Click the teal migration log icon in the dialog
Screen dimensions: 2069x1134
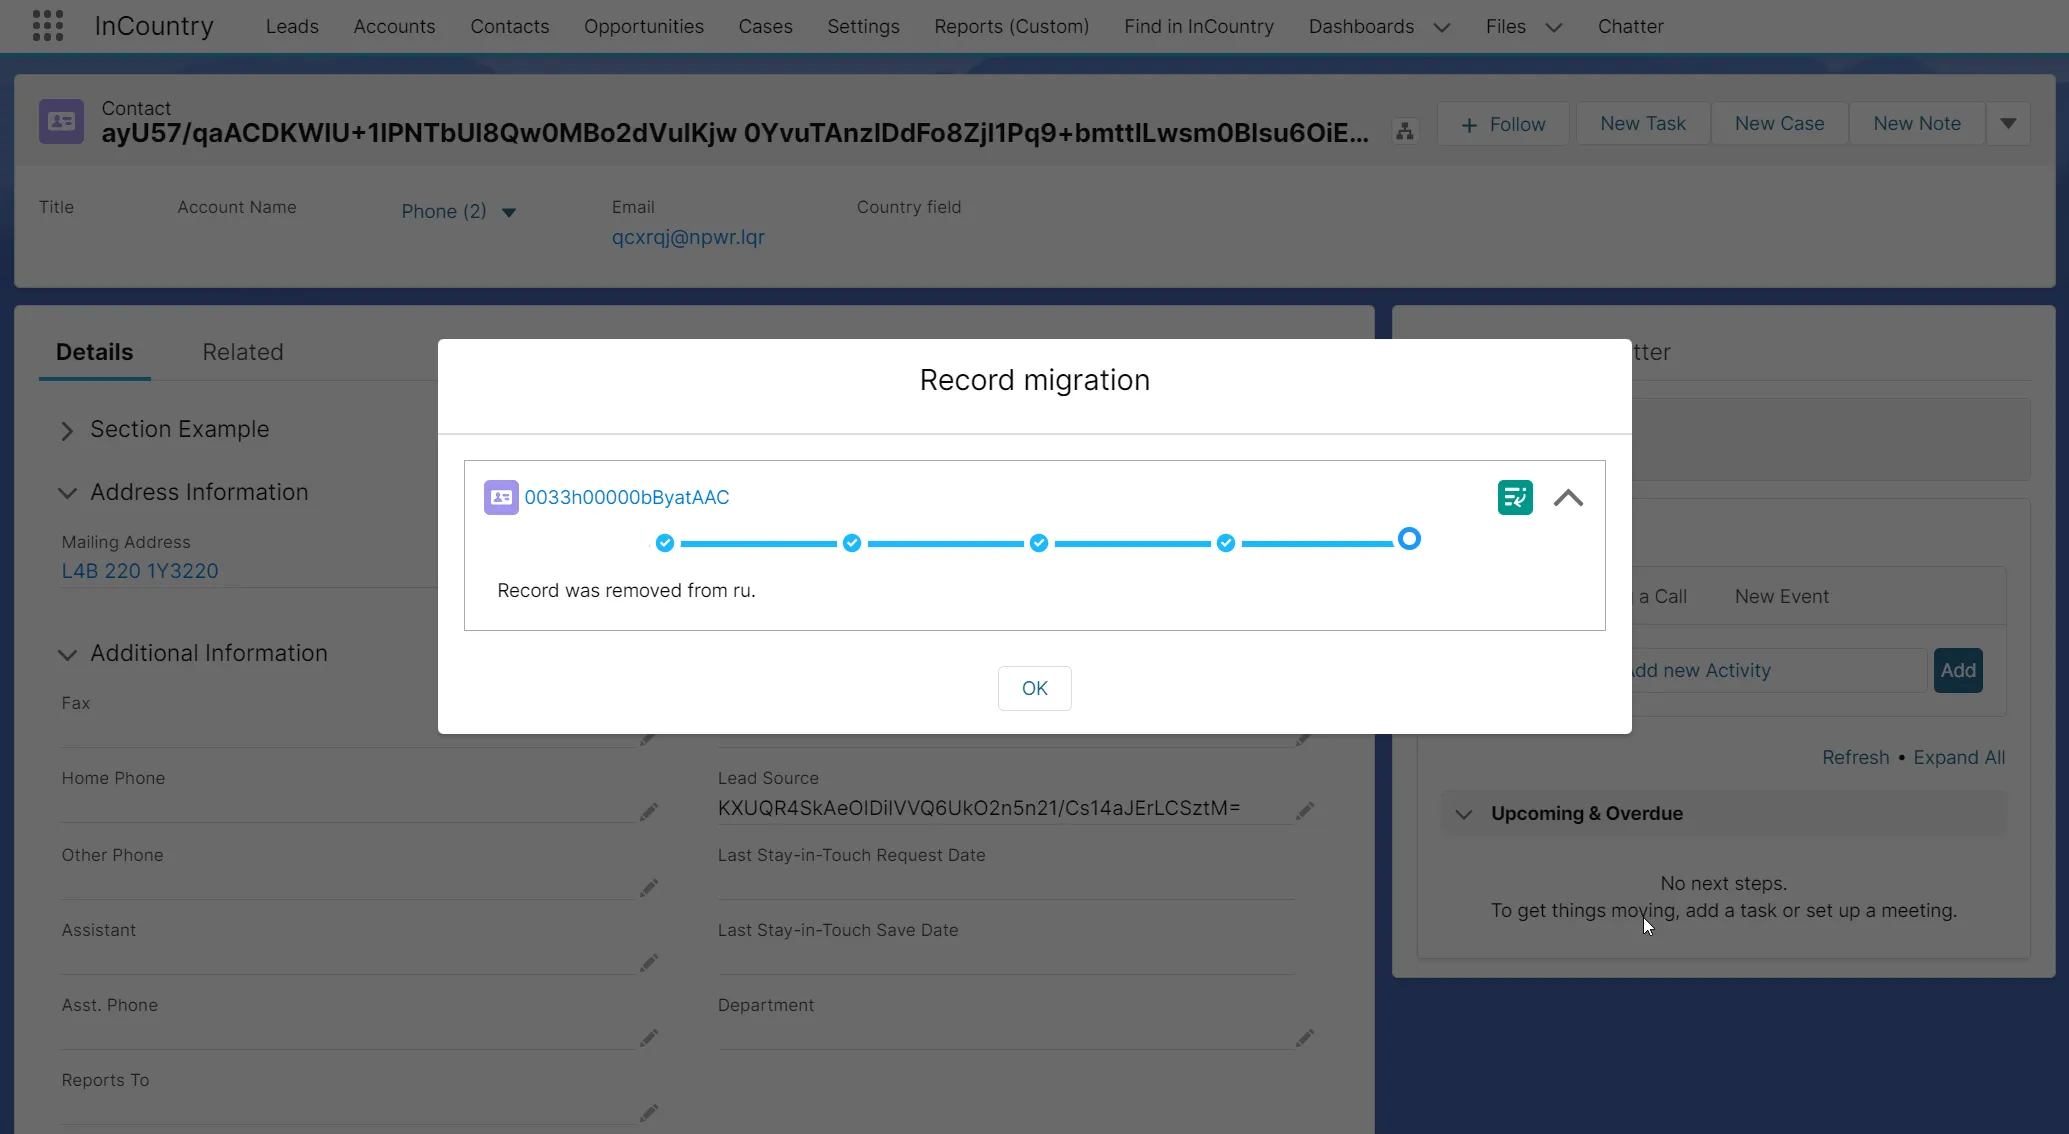pyautogui.click(x=1515, y=497)
